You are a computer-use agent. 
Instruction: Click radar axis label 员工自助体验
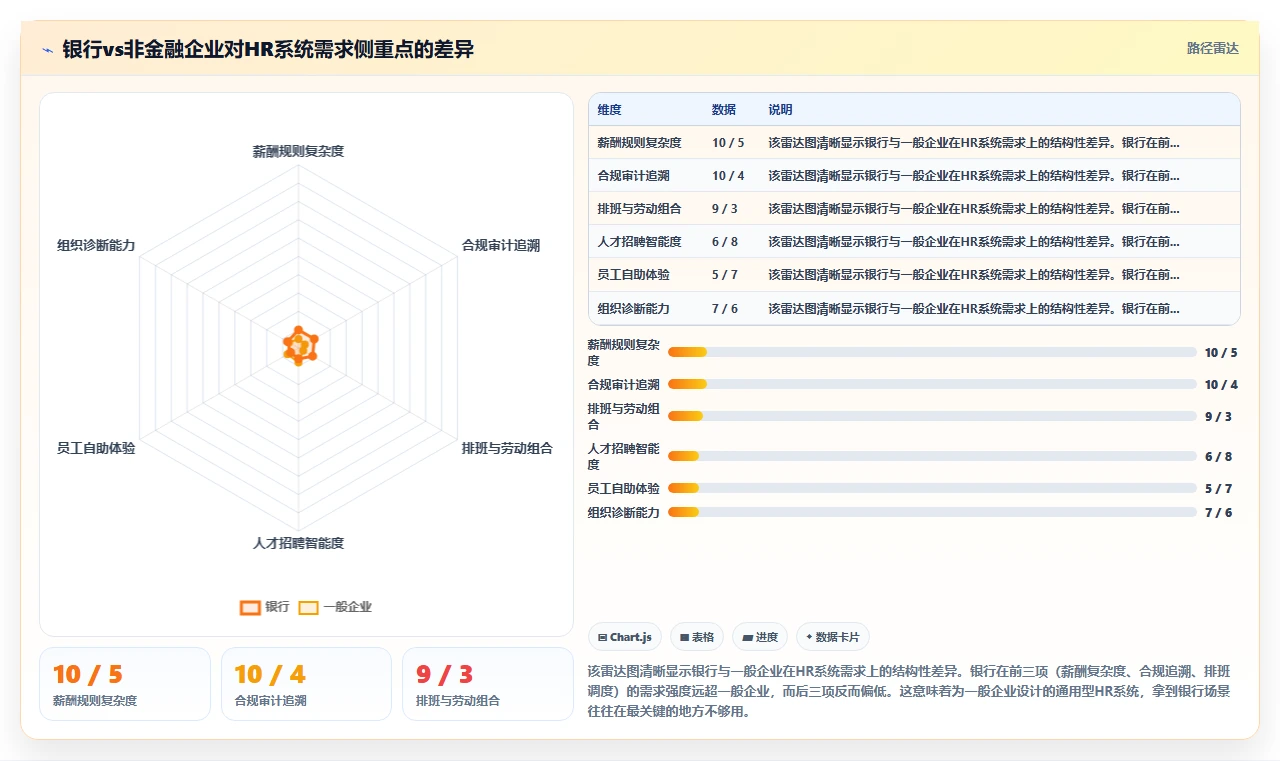[96, 448]
